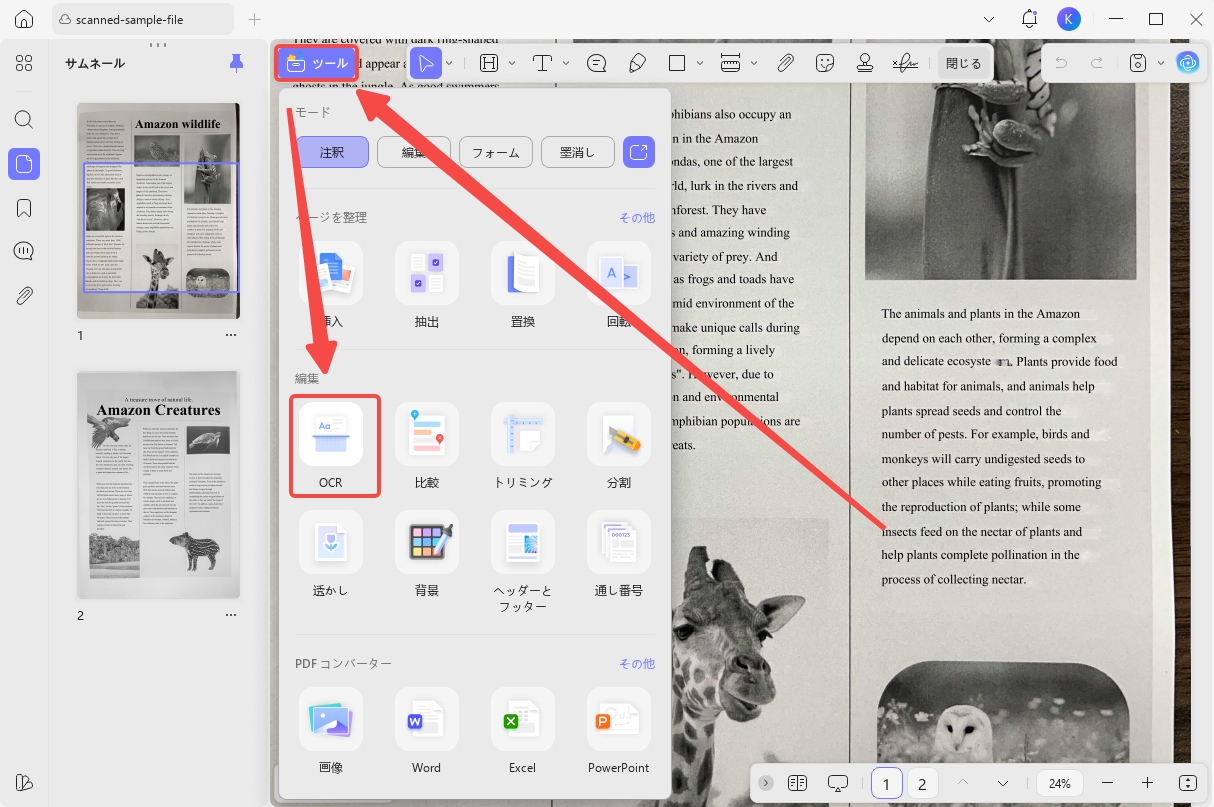
Task: Go to the home icon
Action: click(x=25, y=19)
